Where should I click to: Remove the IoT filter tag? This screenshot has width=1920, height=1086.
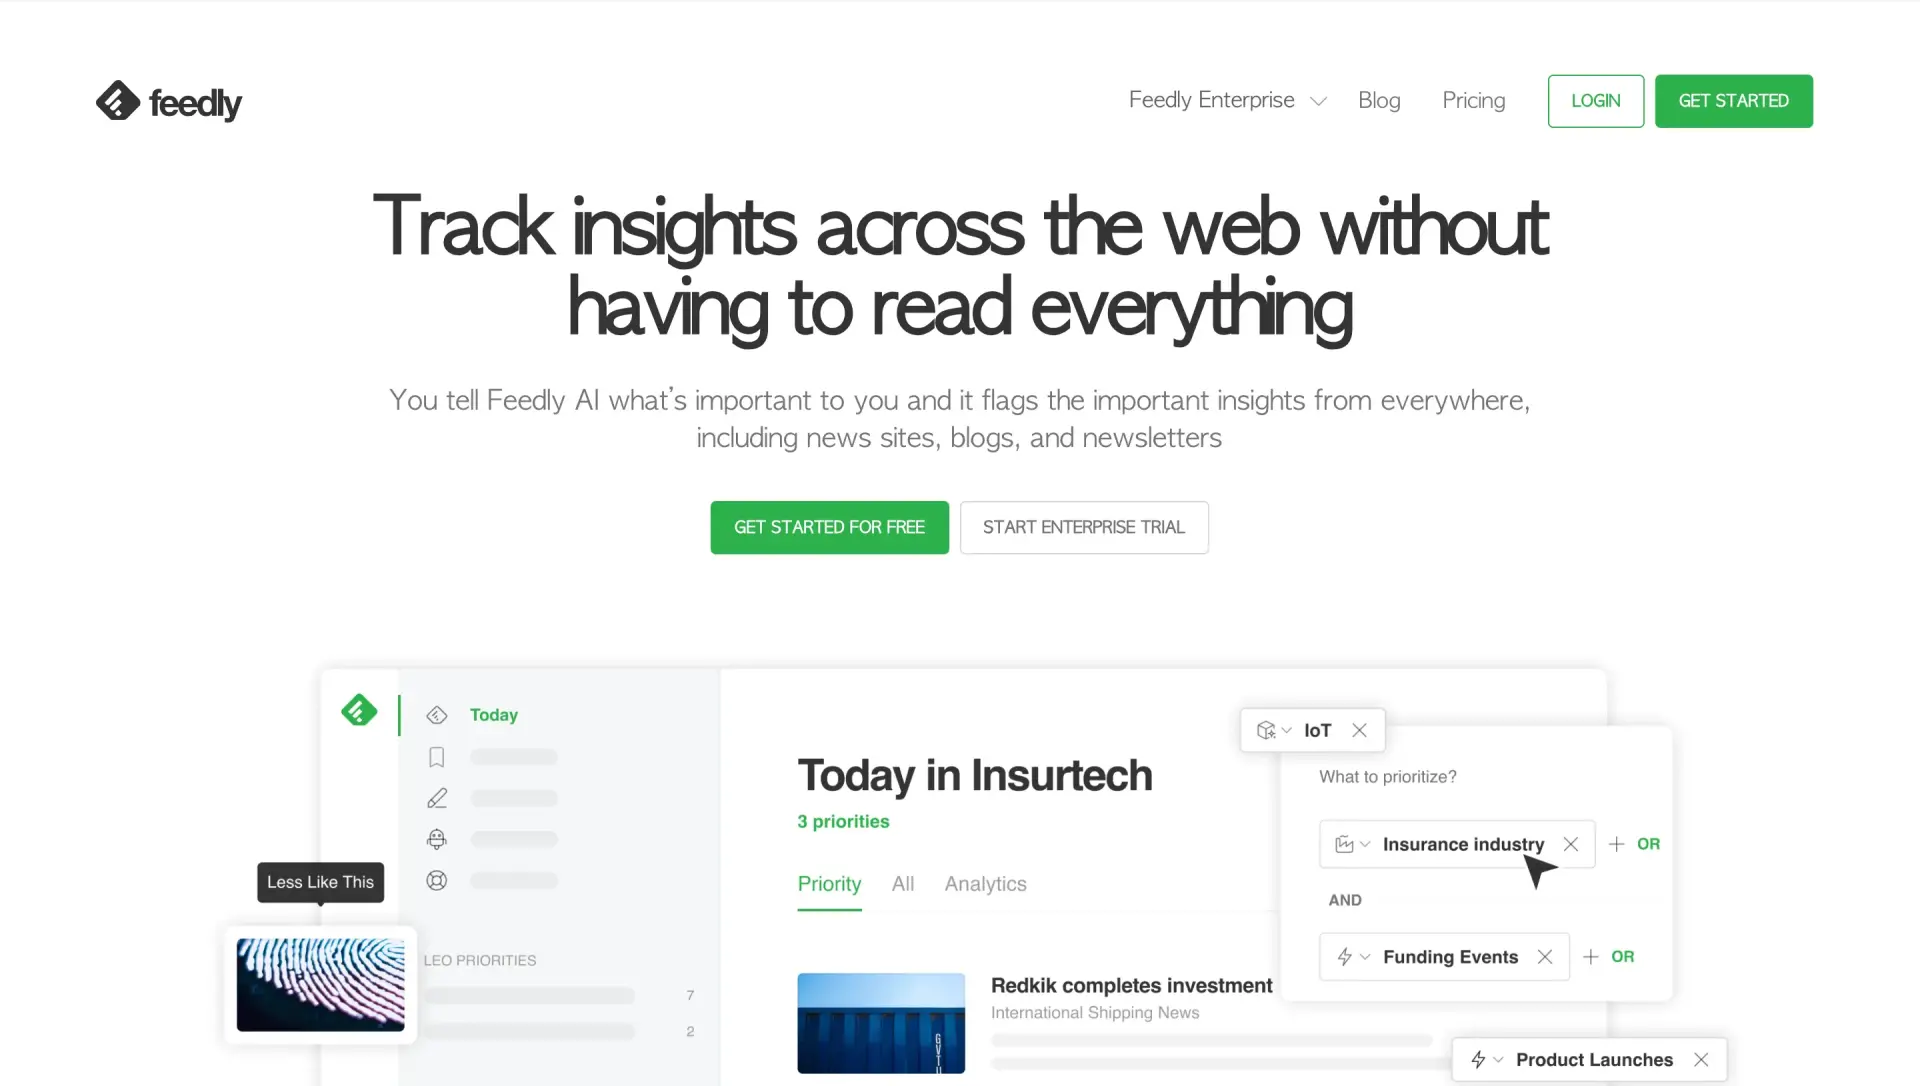click(1358, 729)
